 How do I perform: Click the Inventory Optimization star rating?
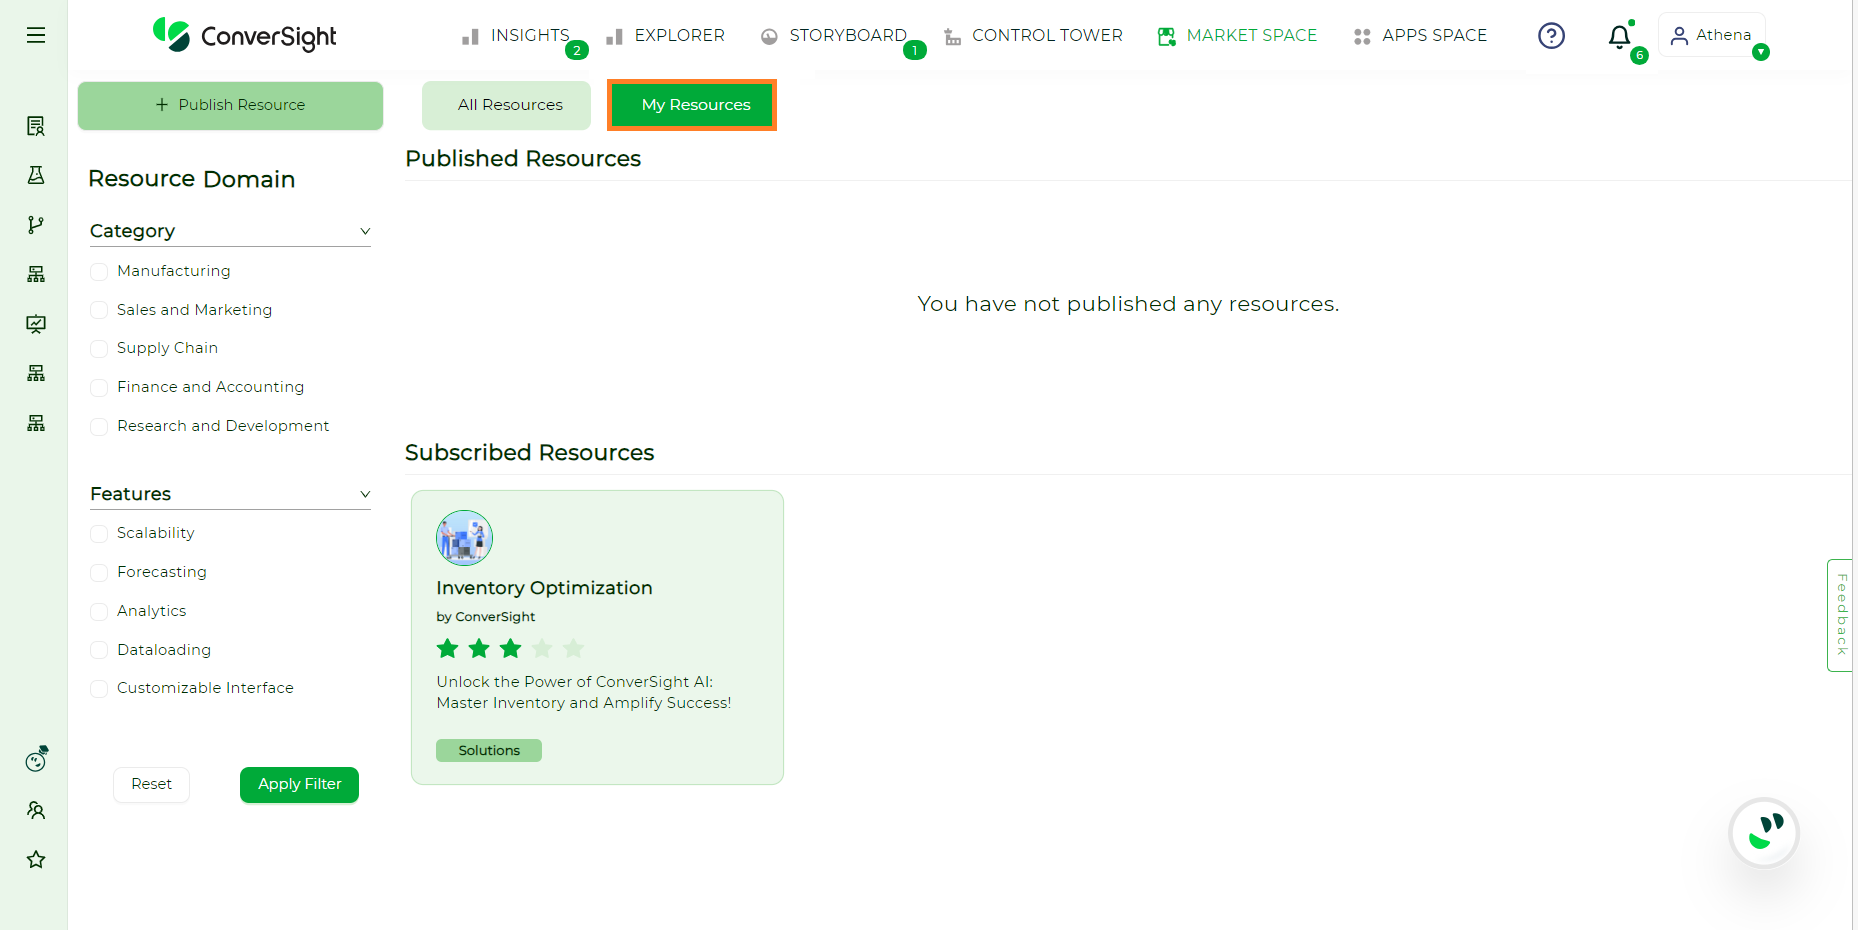[x=510, y=649]
